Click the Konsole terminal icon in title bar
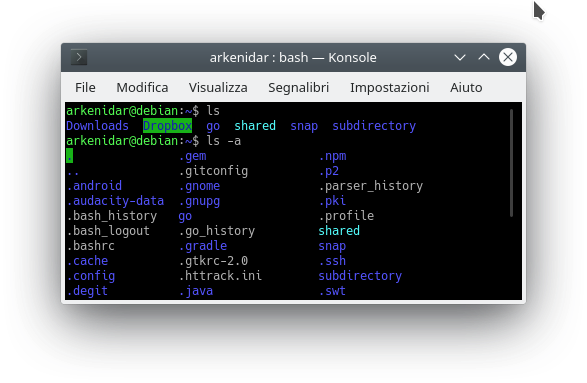Viewport: 587px width, 383px height. point(79,57)
